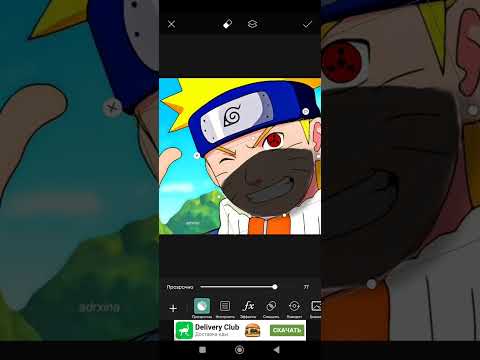Open the Delivery Club ad title
Screen dimensions: 480x360
(217, 327)
